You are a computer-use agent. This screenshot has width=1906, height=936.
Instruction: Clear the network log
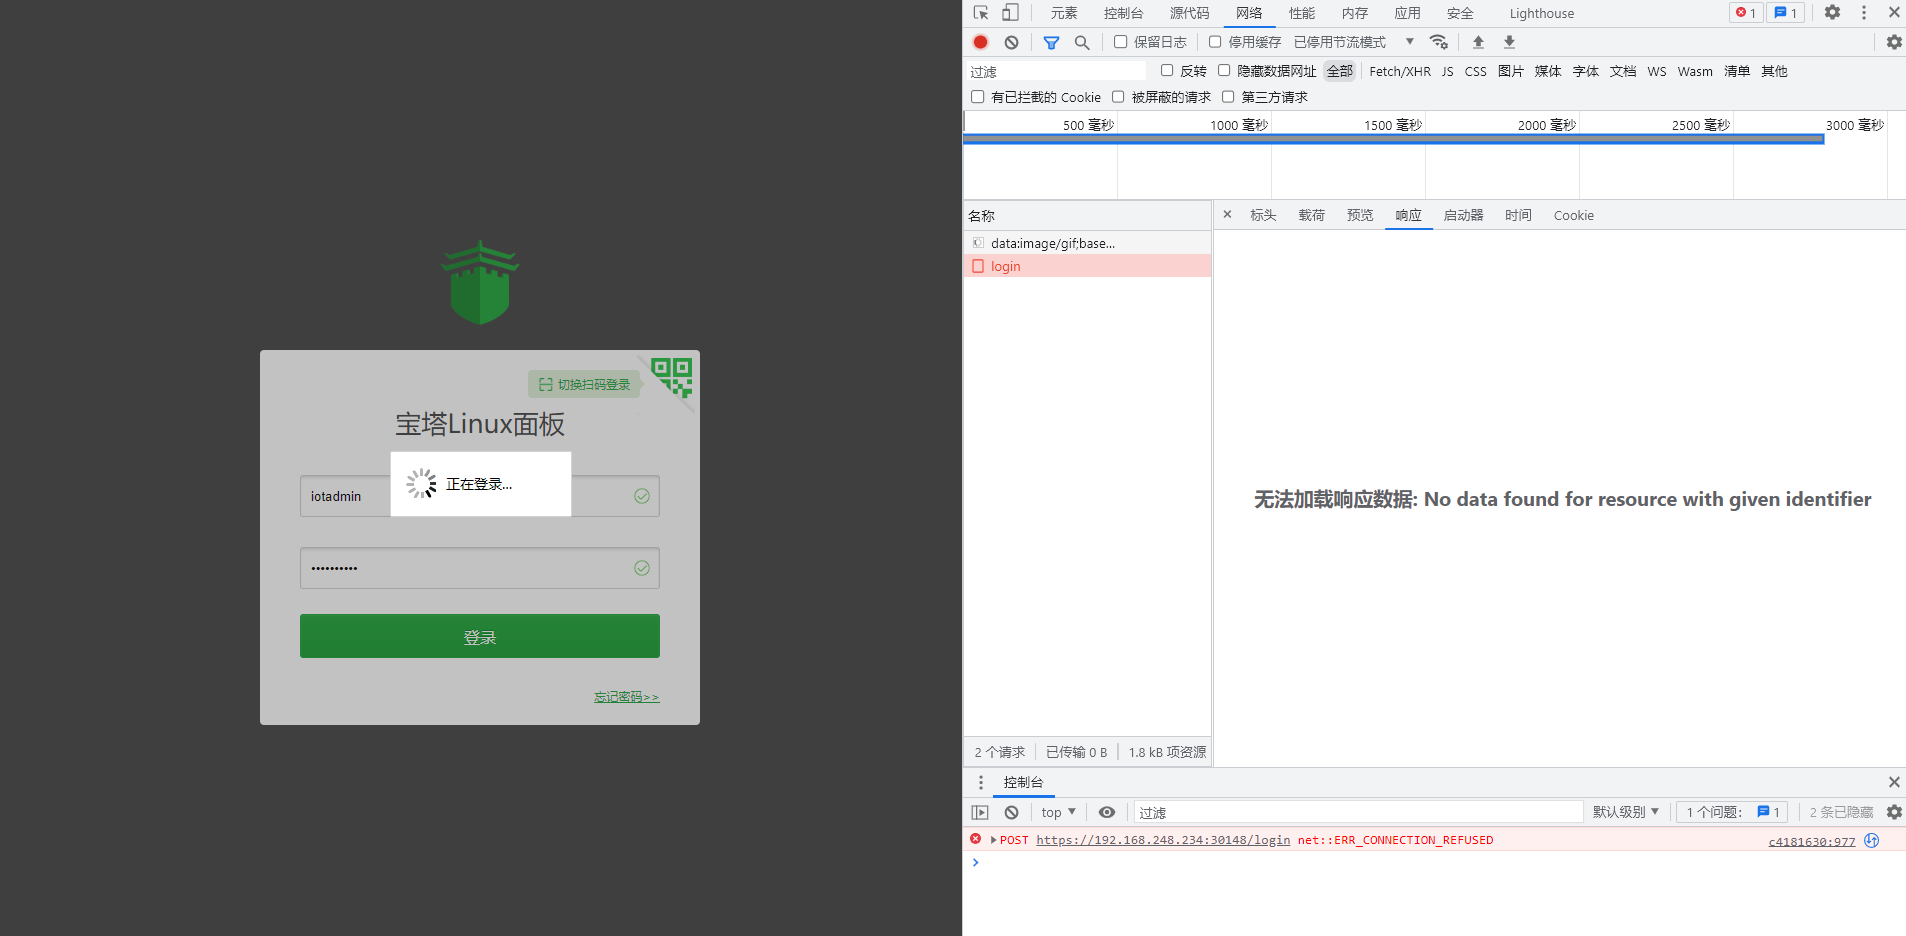click(1012, 42)
